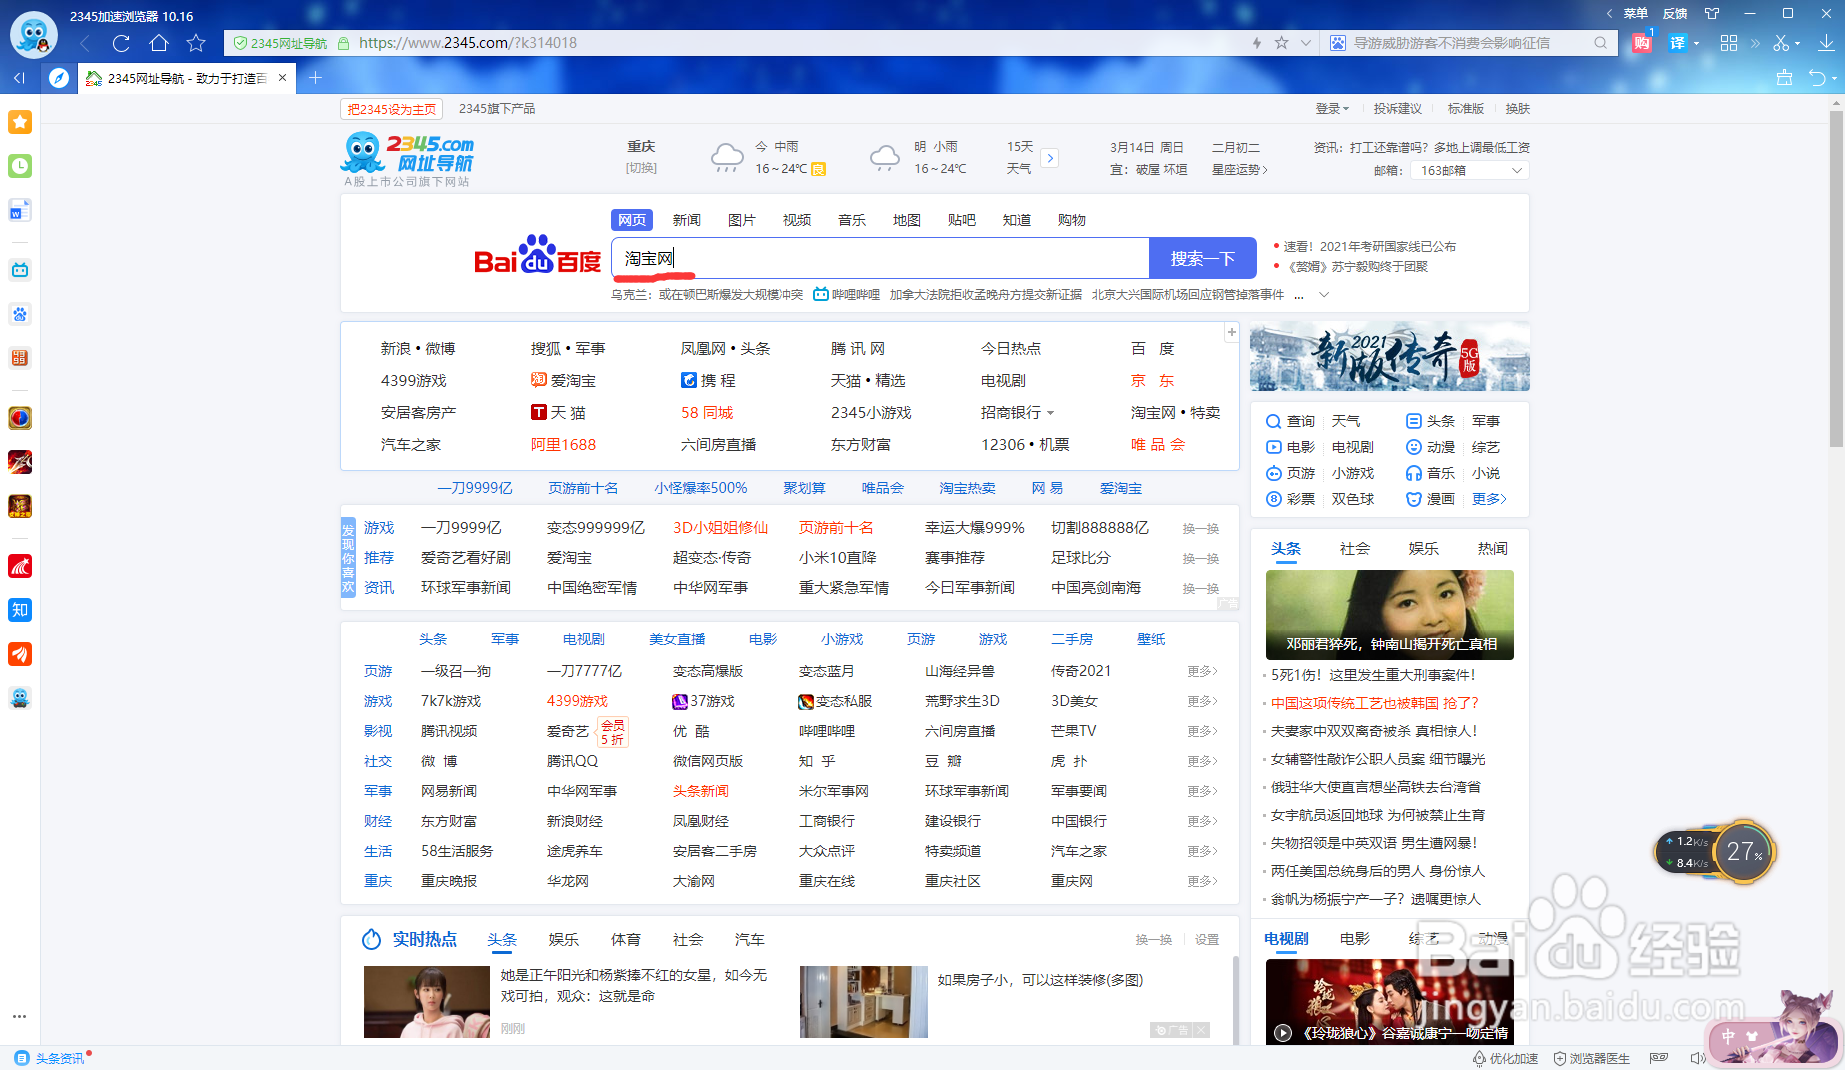Click the browser back arrow button
Viewport: 1845px width, 1070px height.
click(x=85, y=43)
